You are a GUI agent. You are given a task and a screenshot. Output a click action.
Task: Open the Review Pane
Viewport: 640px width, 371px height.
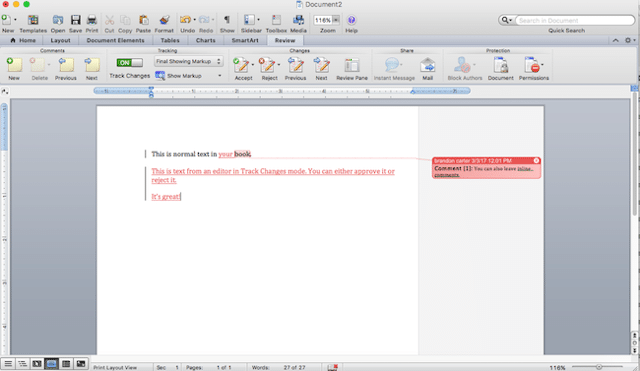351,65
